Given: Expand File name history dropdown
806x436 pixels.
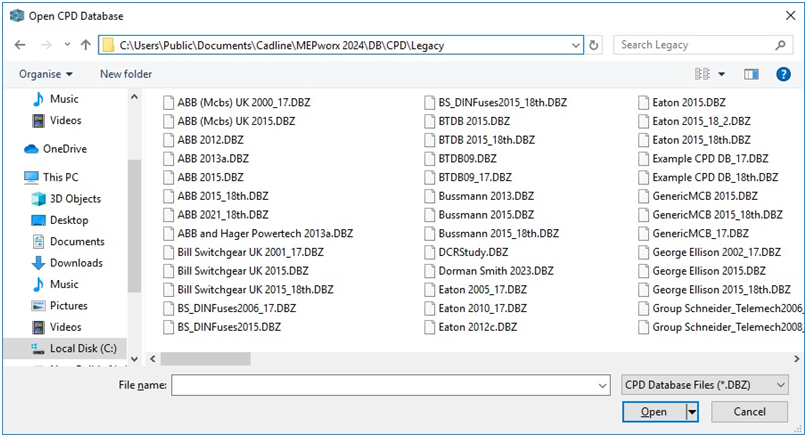Looking at the screenshot, I should click(603, 385).
